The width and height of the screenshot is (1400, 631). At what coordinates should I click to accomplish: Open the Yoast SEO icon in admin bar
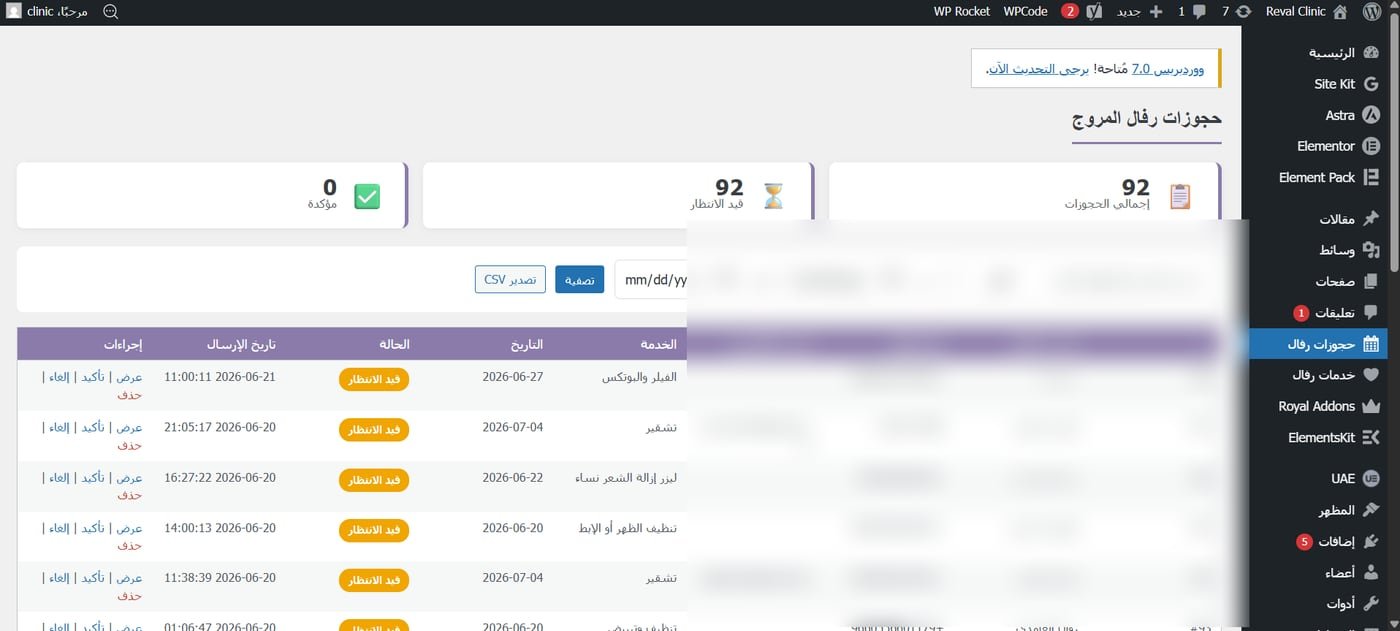coord(1096,12)
